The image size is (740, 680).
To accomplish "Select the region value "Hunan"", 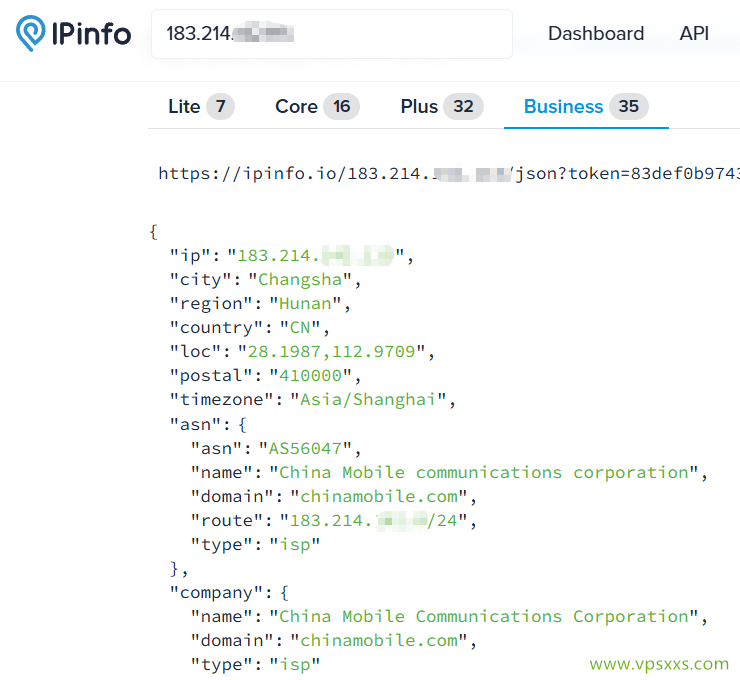I will (305, 303).
